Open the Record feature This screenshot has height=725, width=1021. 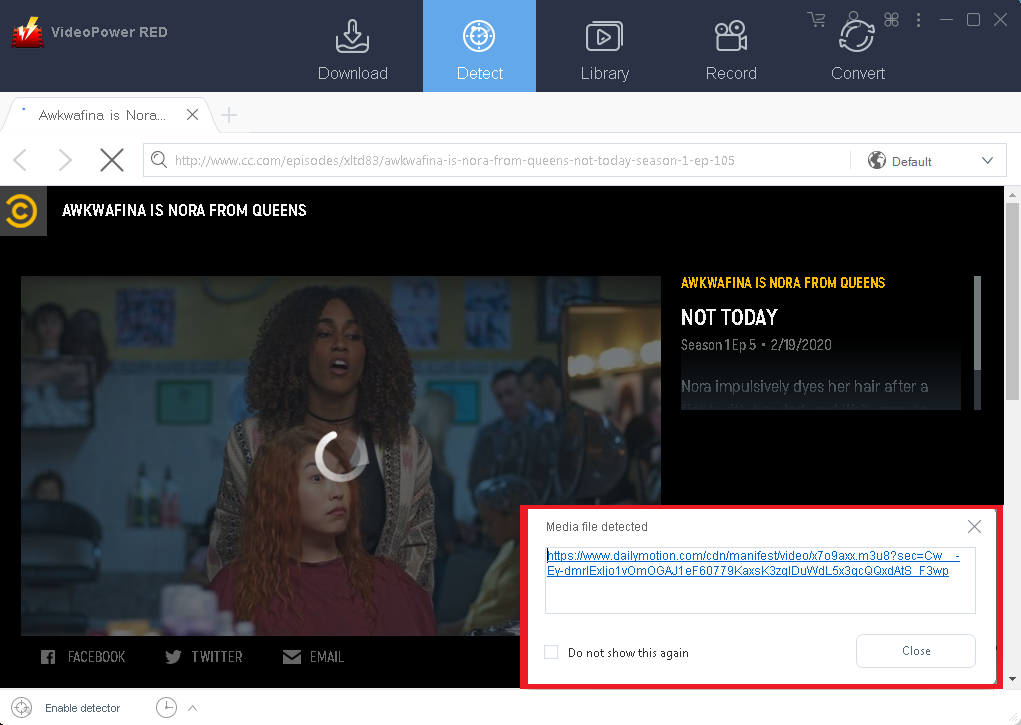pos(731,45)
